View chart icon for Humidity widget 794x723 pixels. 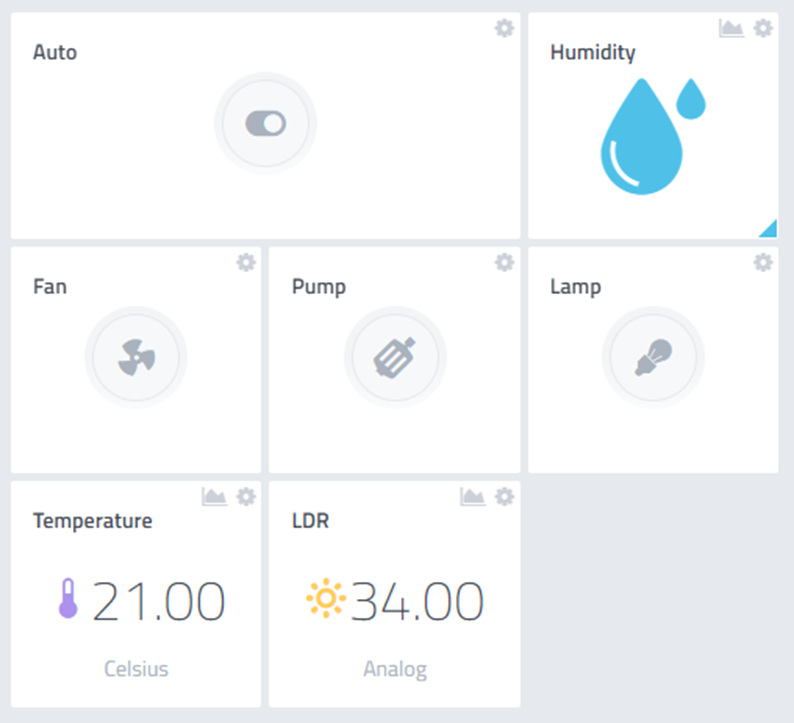click(731, 28)
